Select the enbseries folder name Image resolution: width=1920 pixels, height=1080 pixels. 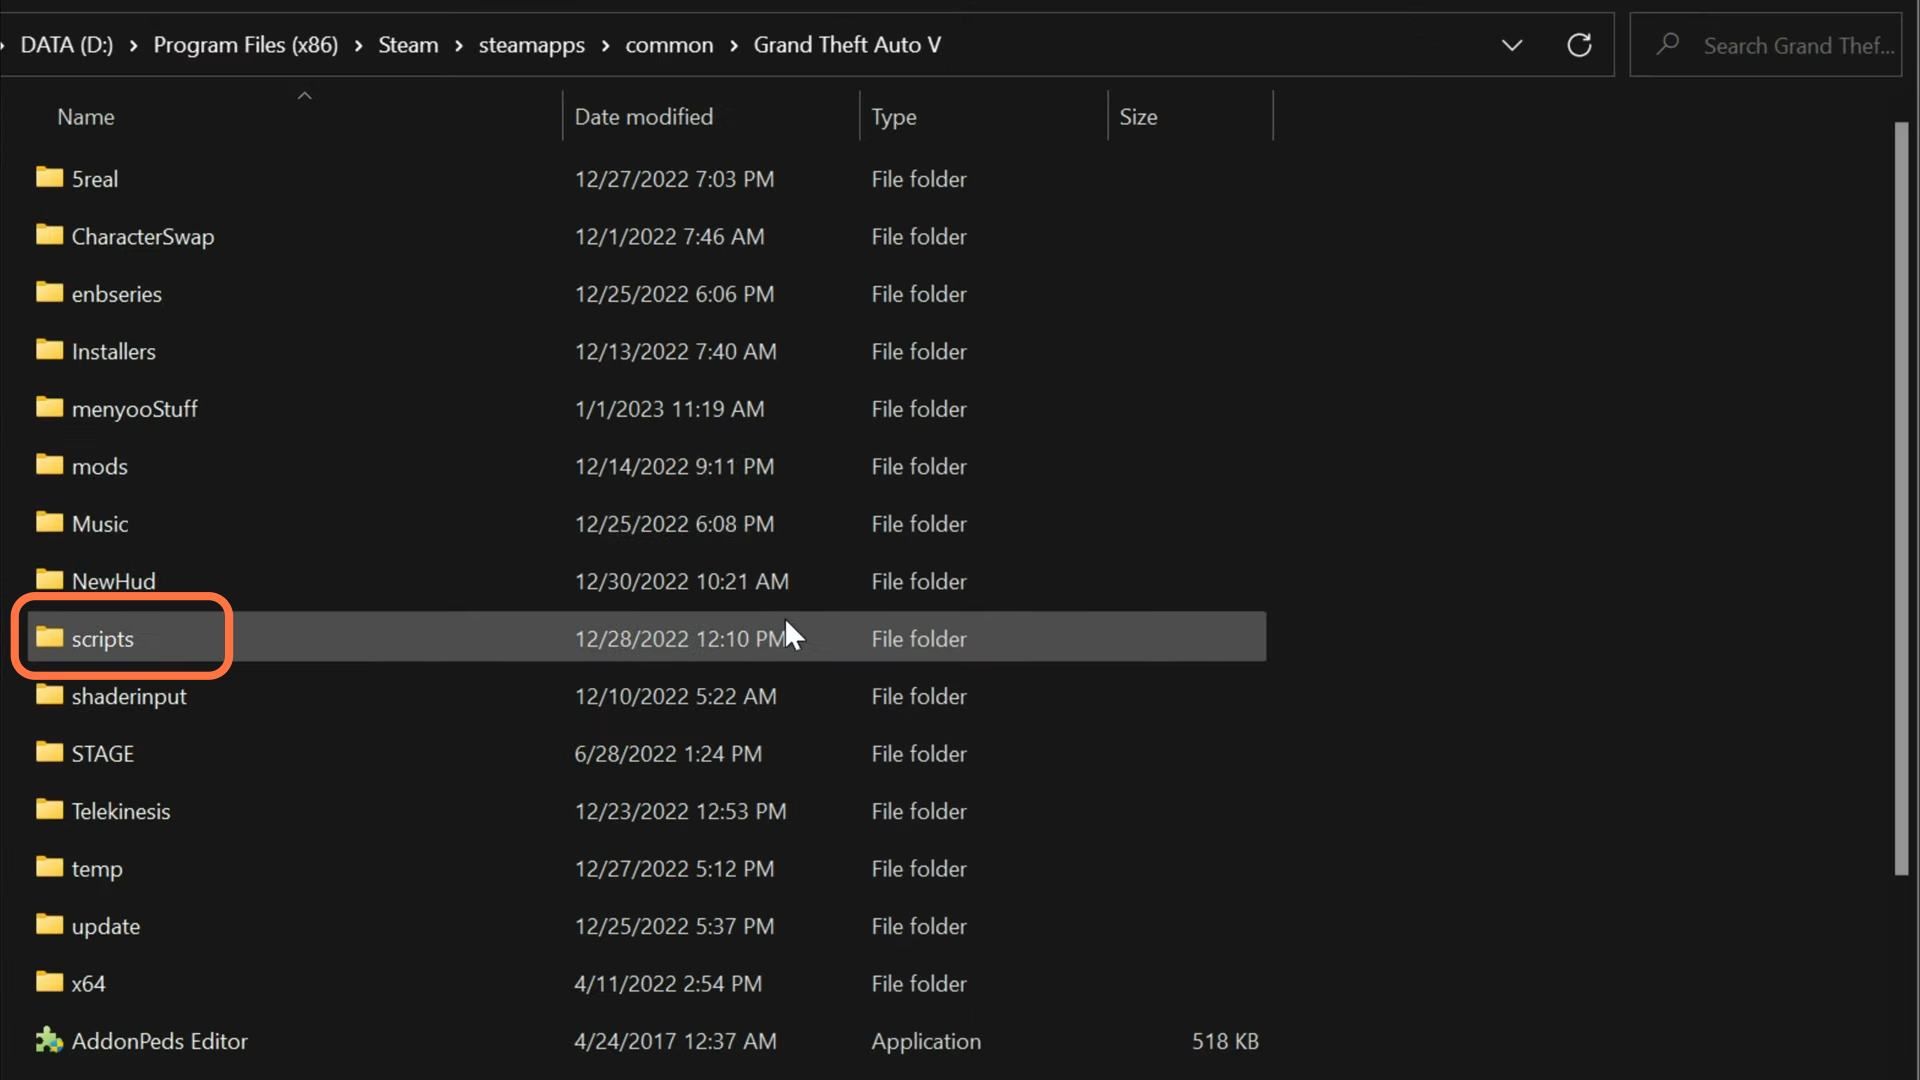(117, 294)
